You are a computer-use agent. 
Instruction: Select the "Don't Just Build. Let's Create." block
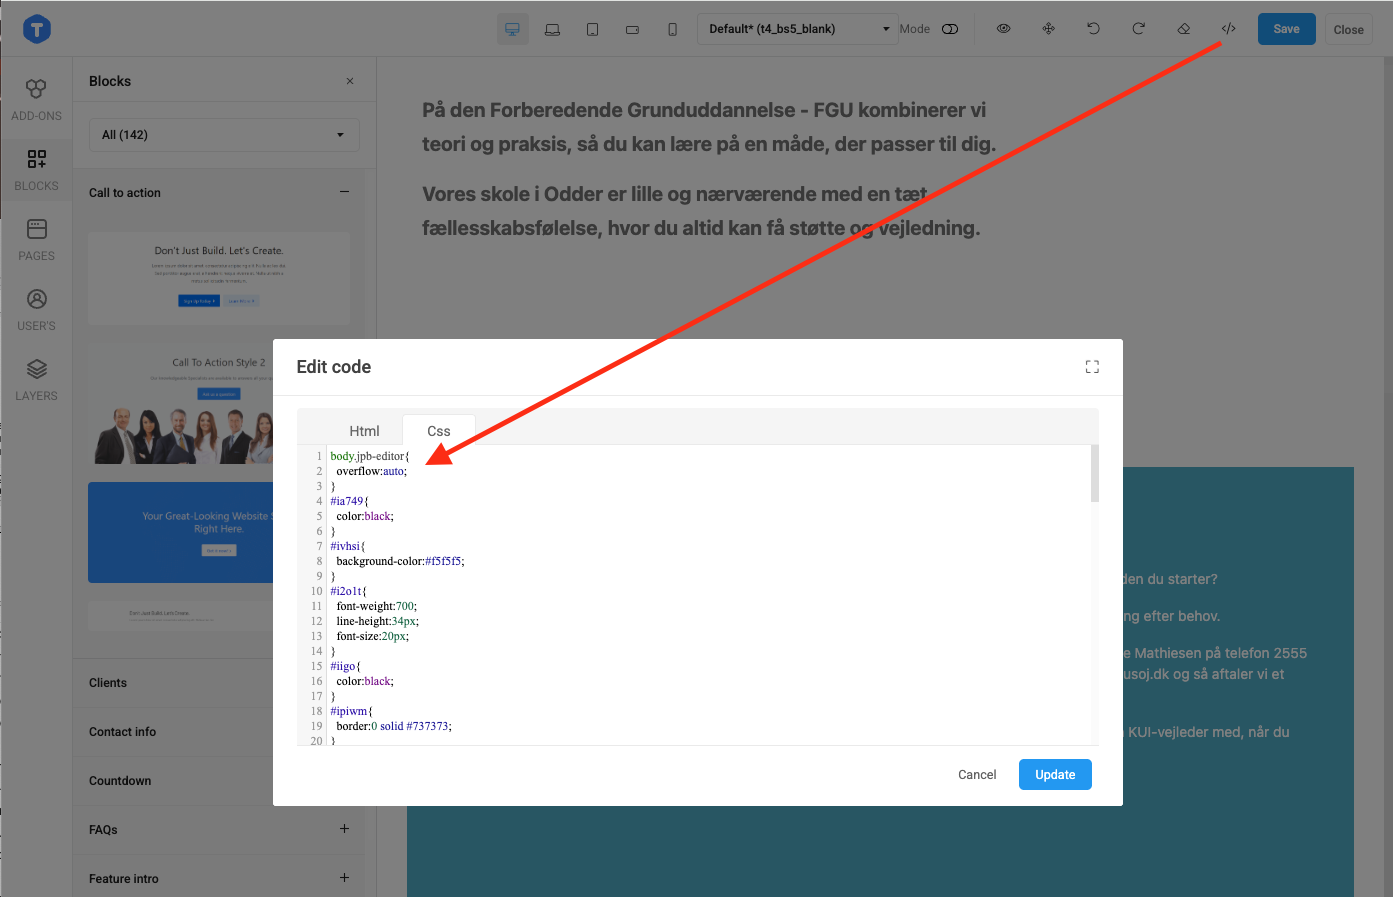coord(219,278)
